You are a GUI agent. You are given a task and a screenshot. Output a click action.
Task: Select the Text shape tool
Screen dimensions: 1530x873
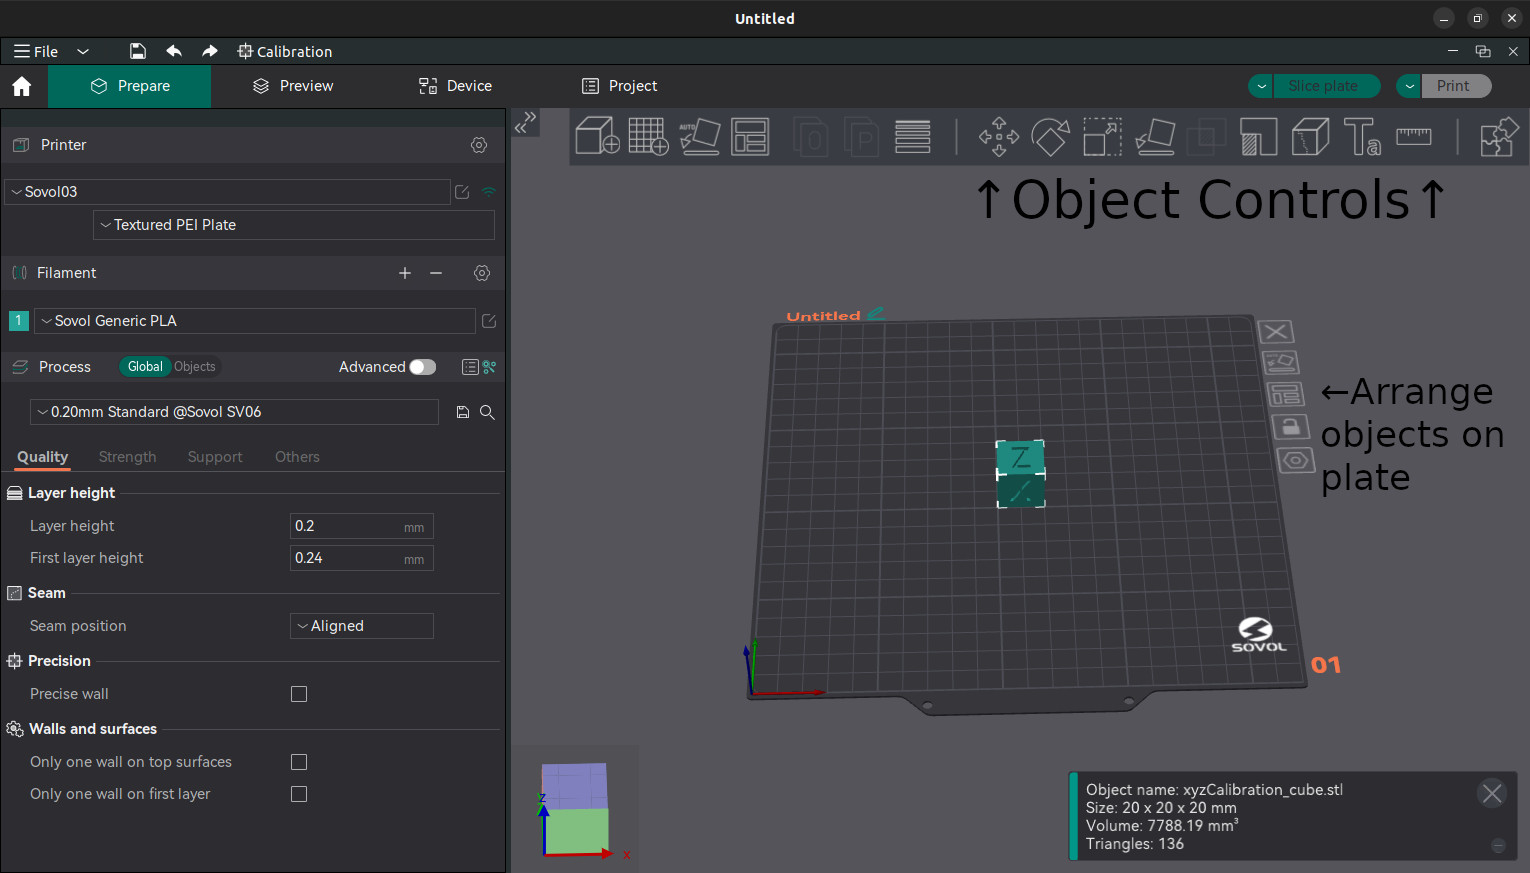click(1361, 136)
